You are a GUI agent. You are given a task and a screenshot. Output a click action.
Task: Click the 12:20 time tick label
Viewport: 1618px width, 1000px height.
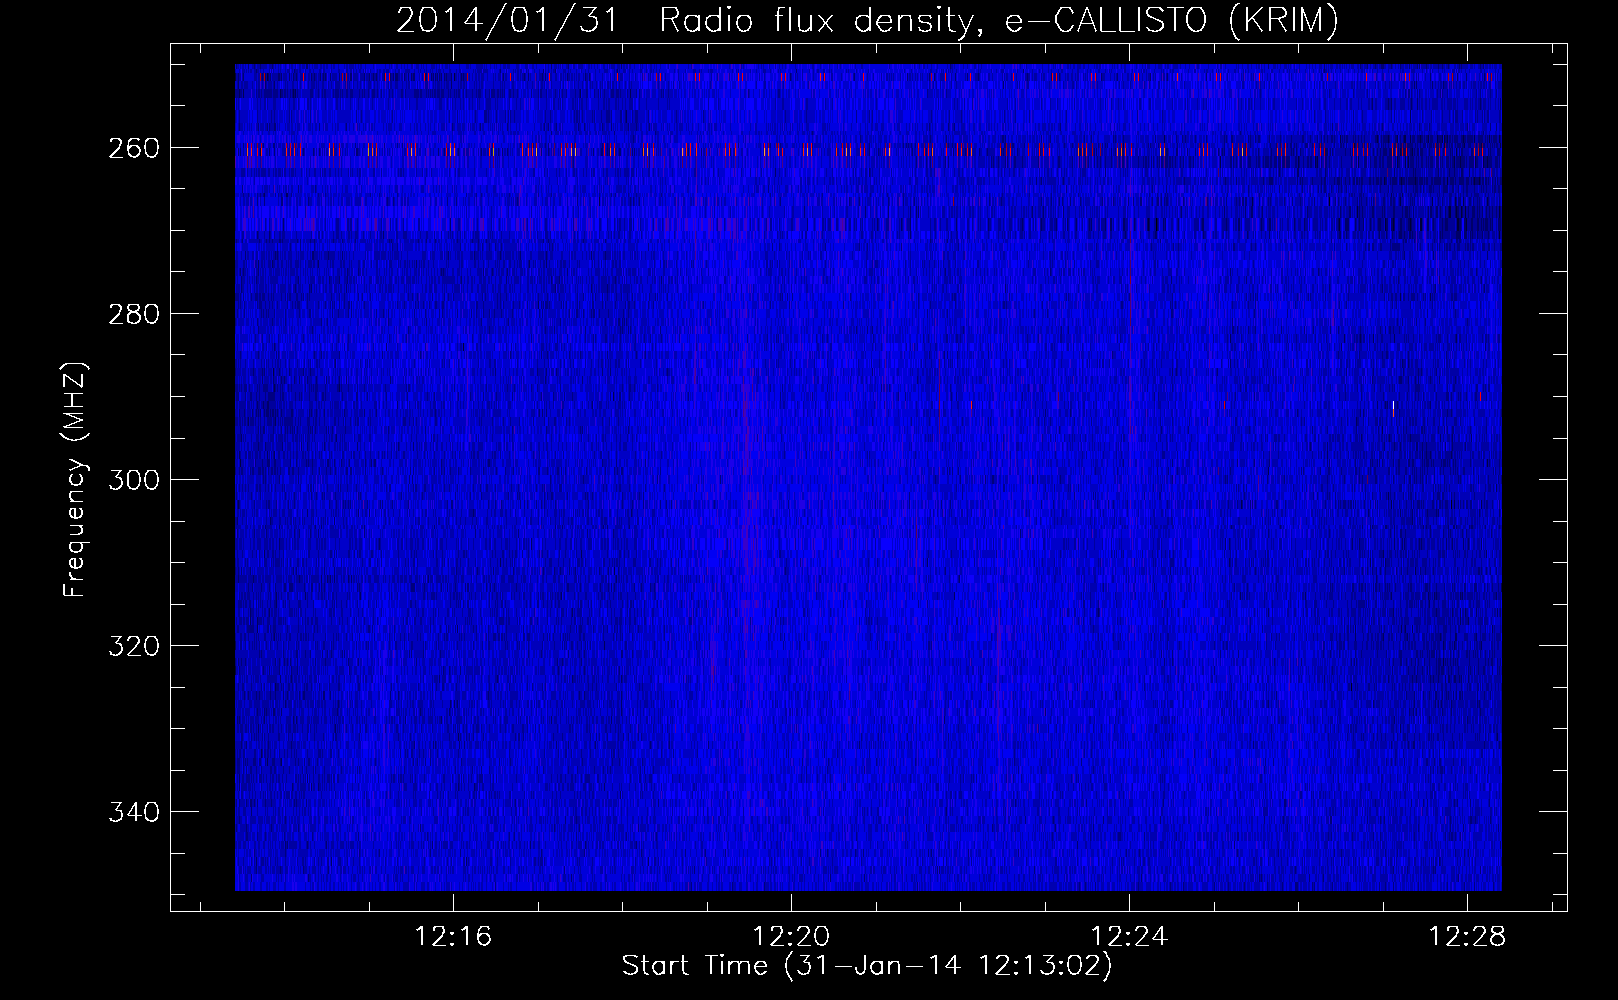point(792,937)
